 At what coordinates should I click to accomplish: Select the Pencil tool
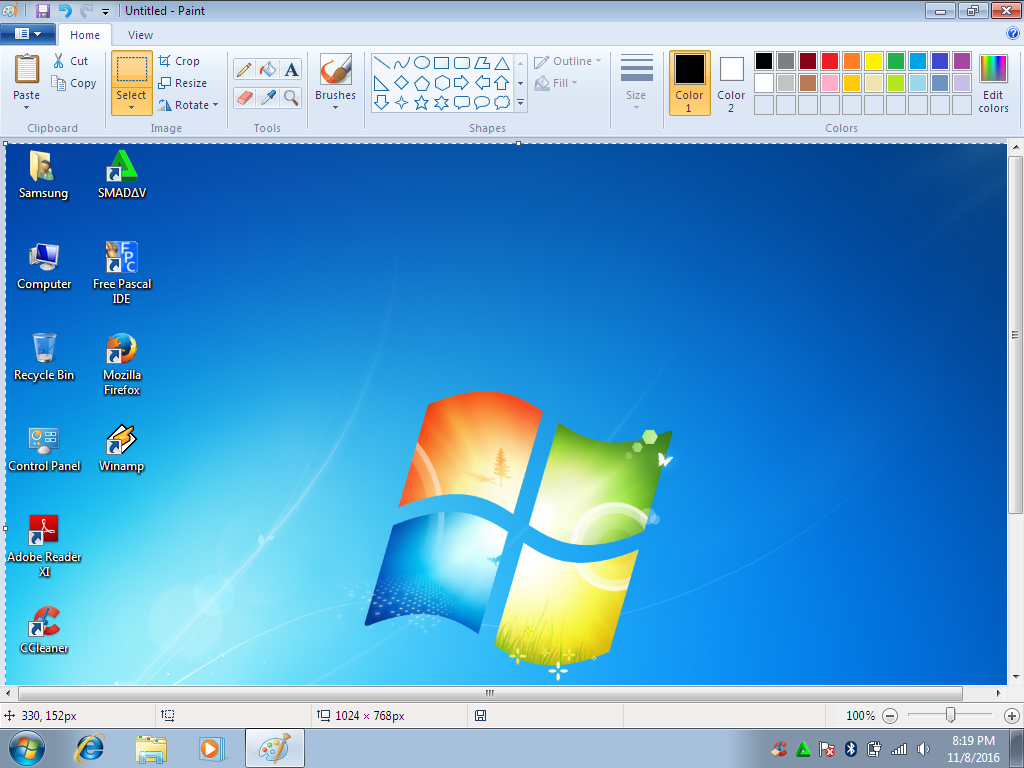(244, 69)
